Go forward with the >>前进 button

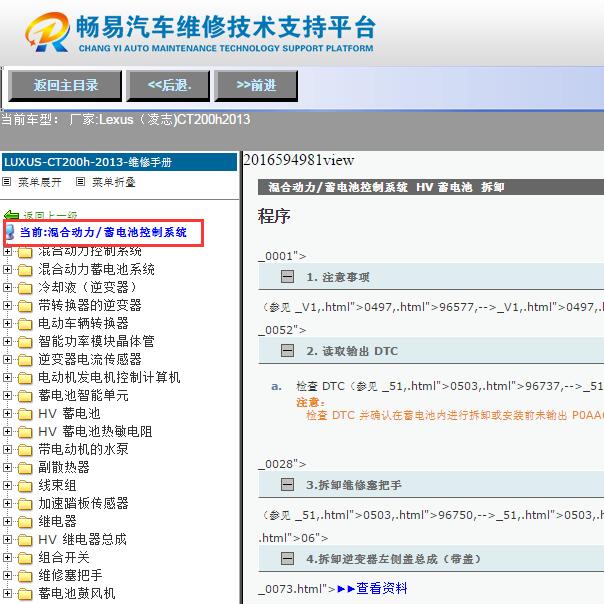256,86
